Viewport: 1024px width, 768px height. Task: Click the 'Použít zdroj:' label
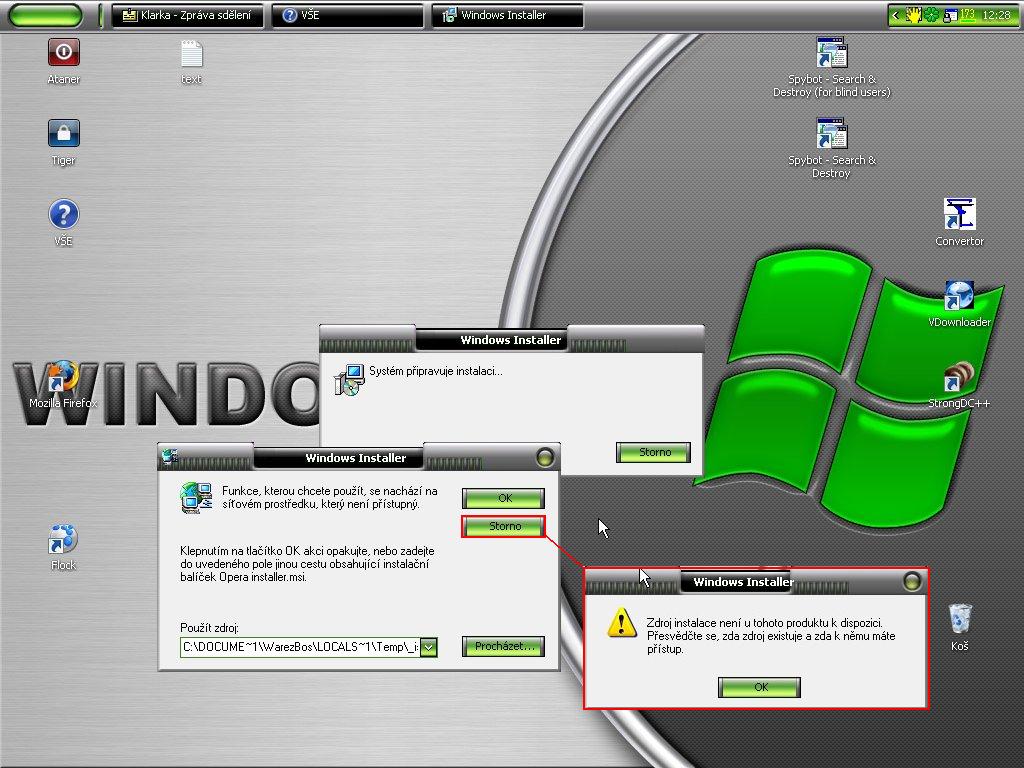[209, 628]
